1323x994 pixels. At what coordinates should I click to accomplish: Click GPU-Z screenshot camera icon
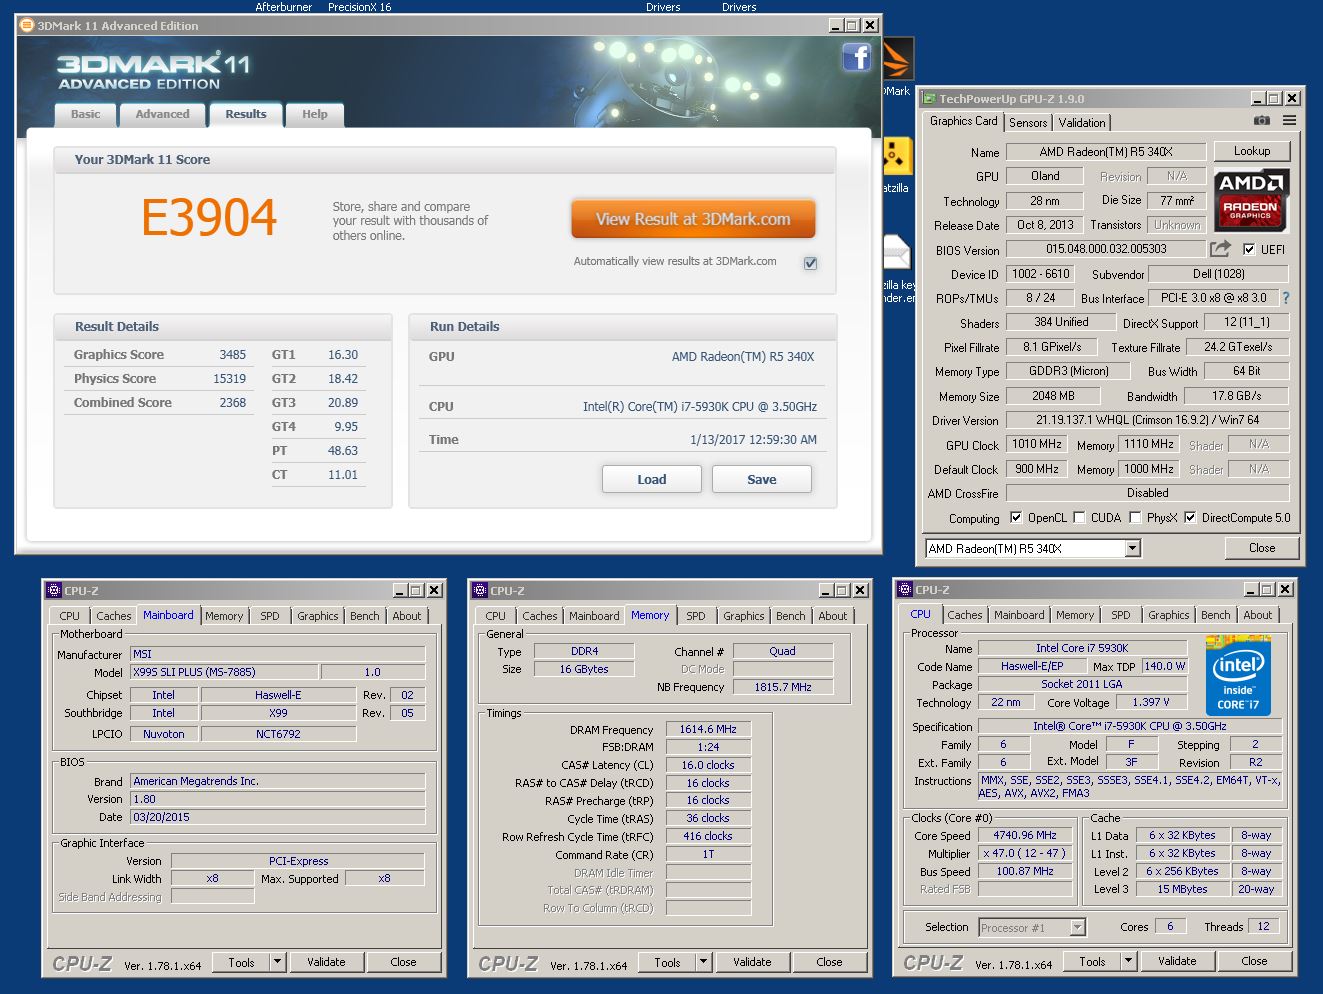coord(1262,121)
